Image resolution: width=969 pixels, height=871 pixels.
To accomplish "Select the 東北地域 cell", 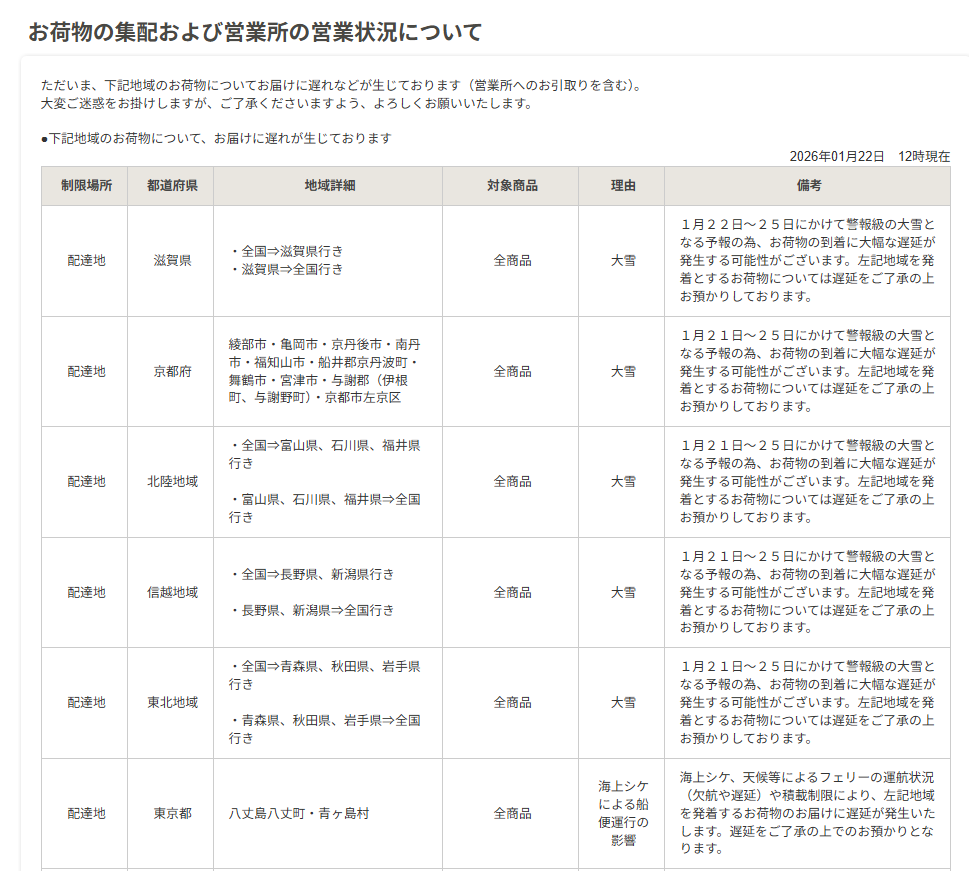I will (x=171, y=703).
